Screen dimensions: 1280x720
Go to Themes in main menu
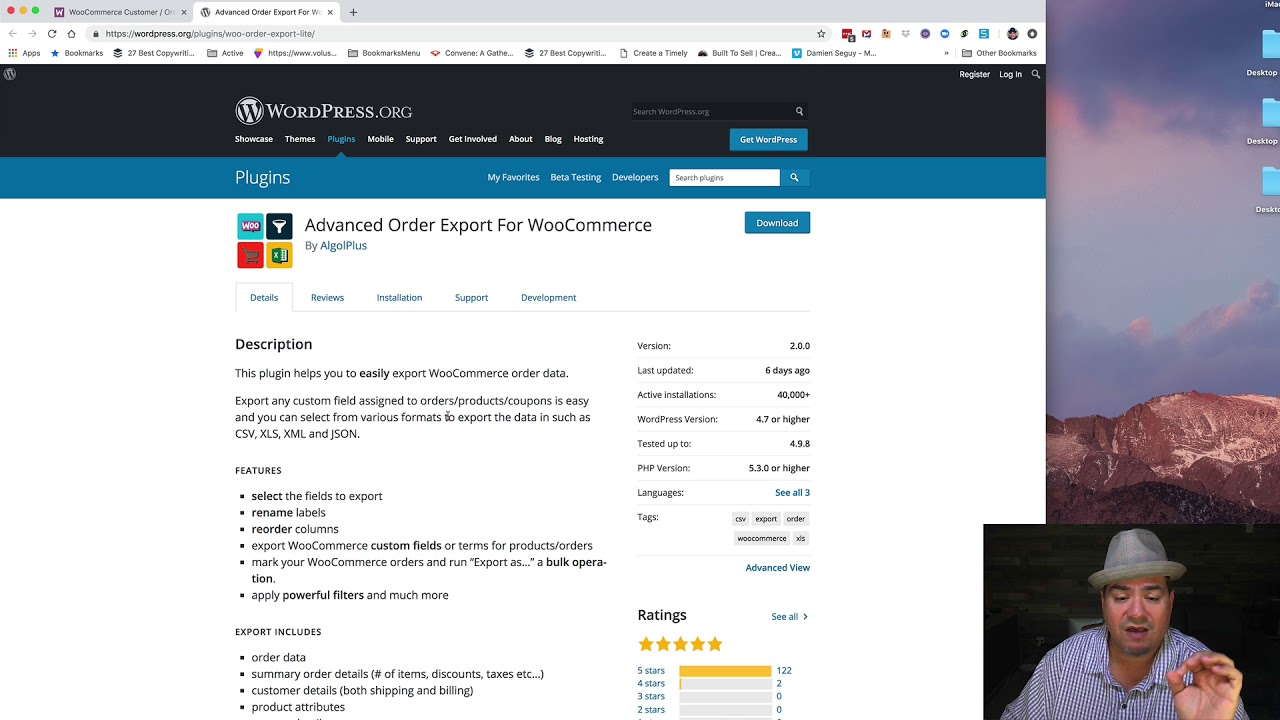pos(300,139)
